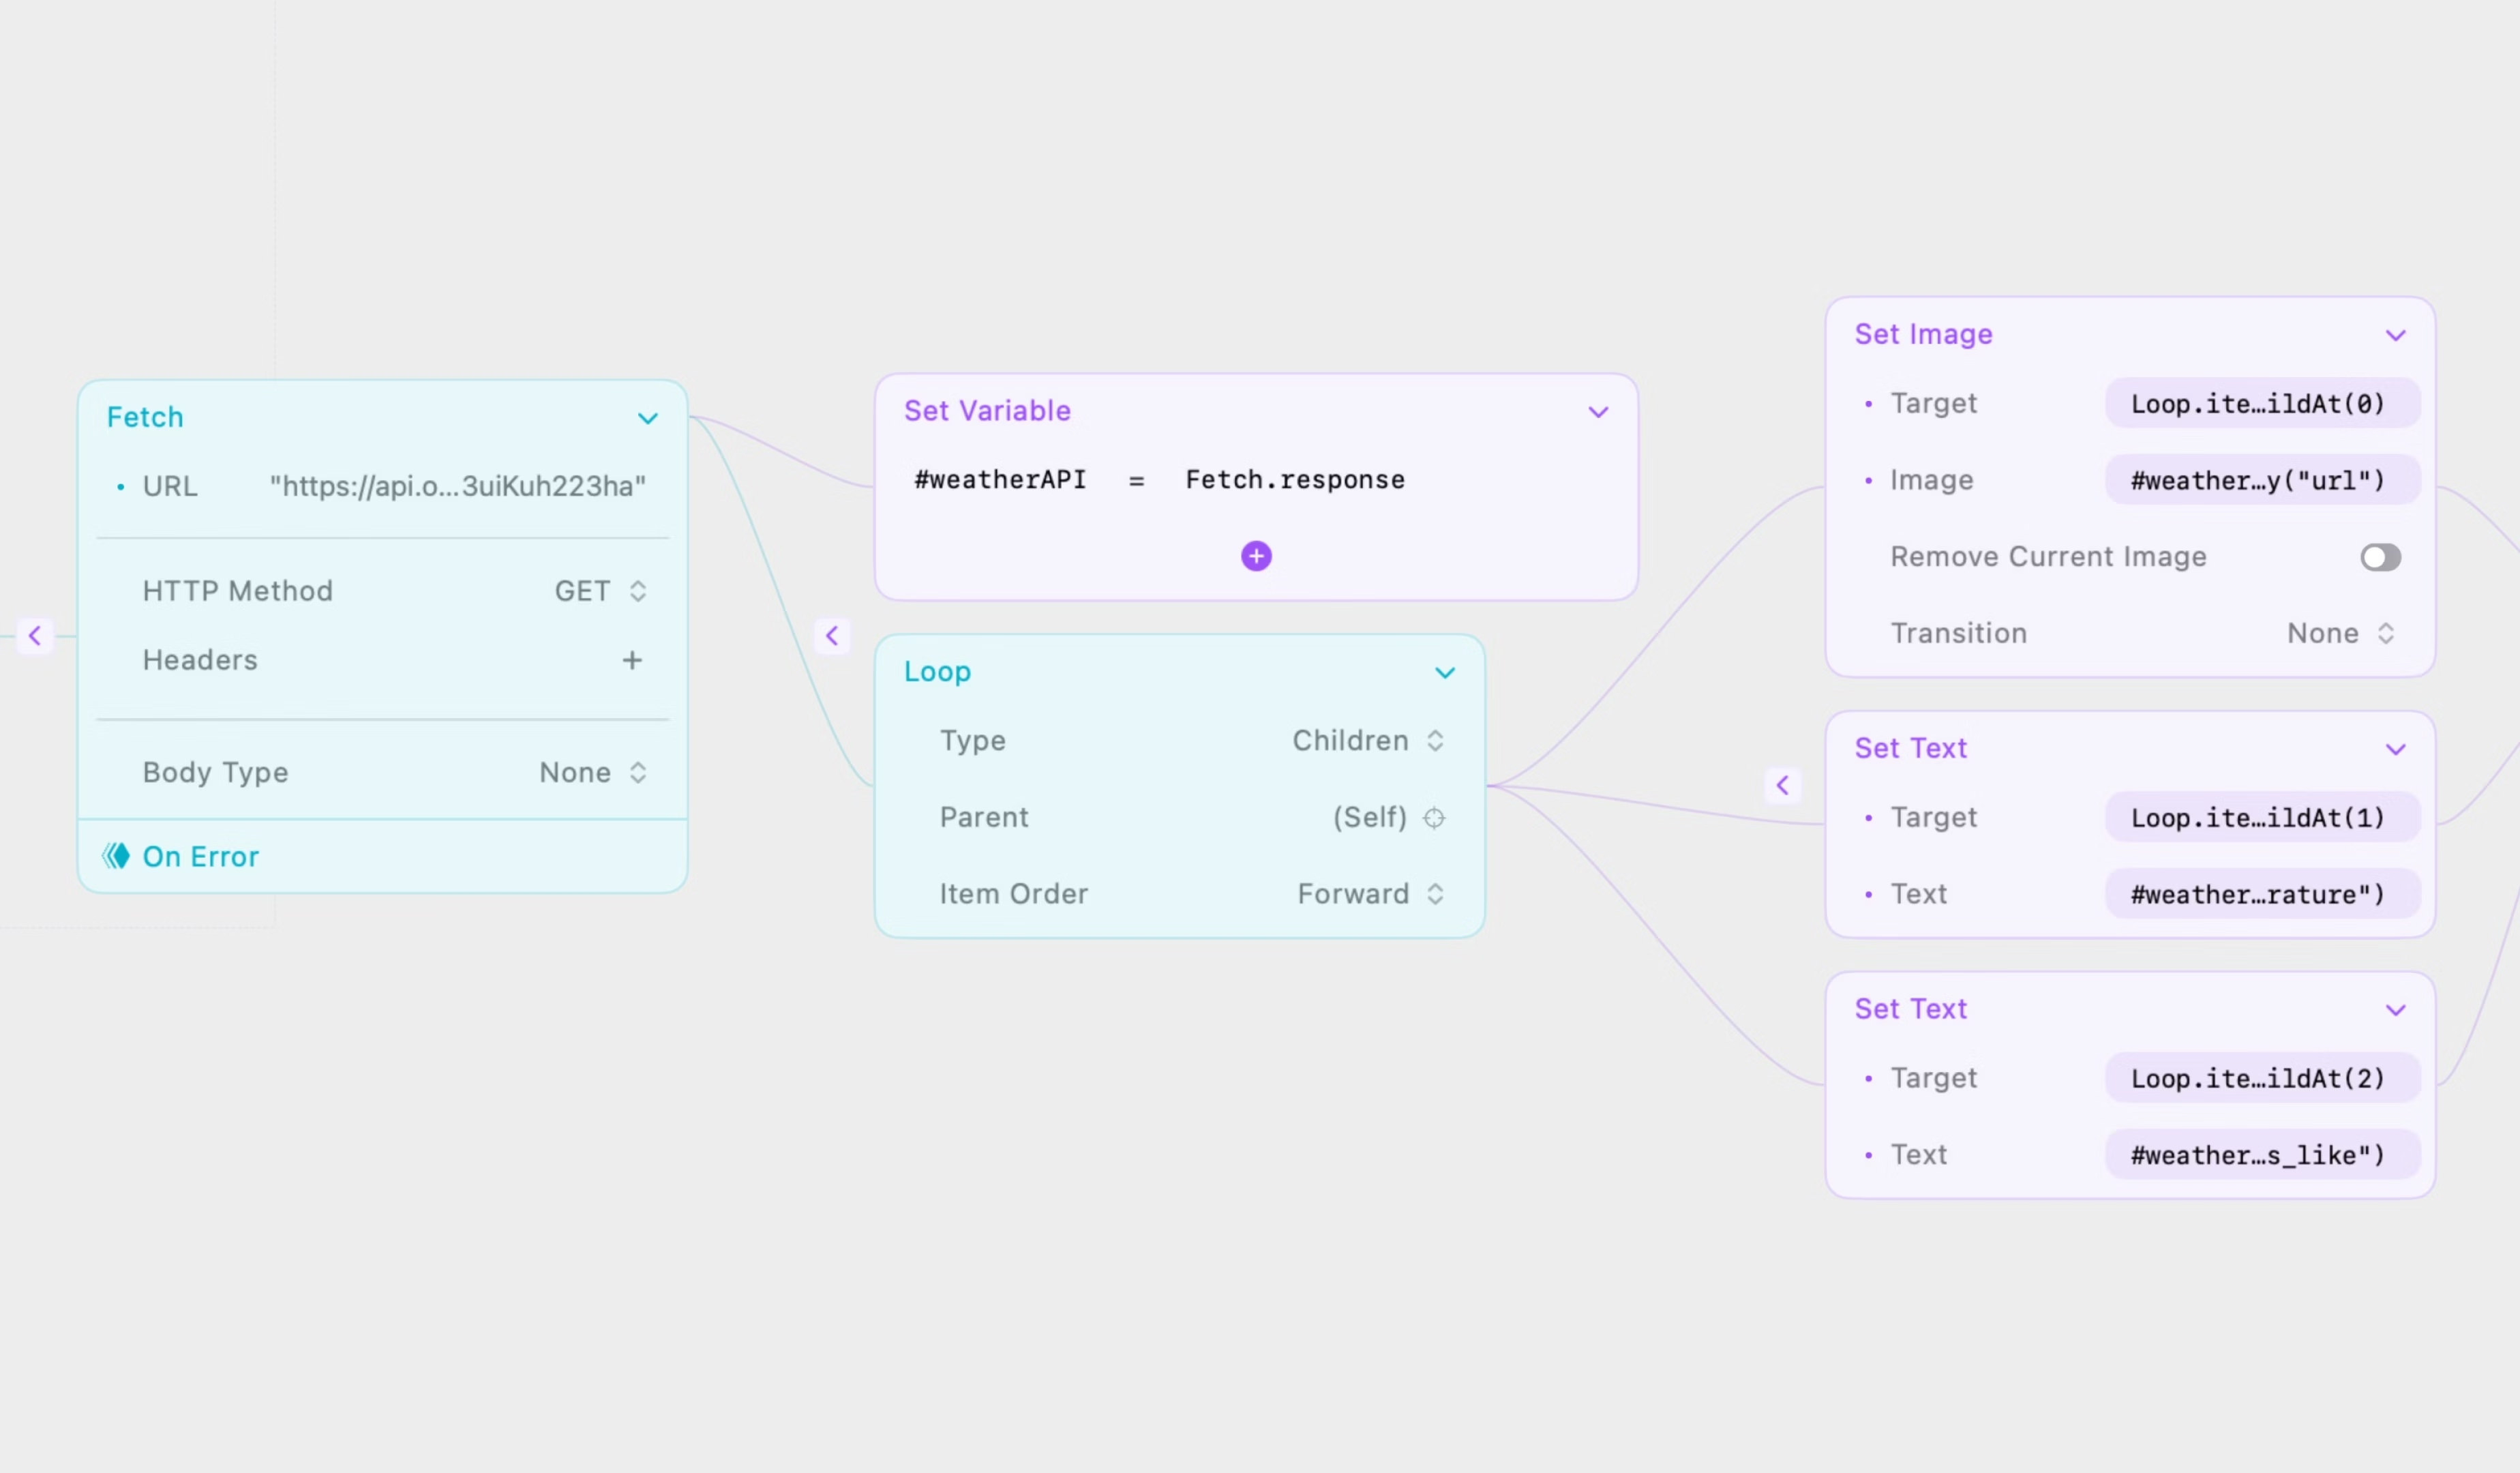Click the collapse arrow left of the Loop node

(832, 636)
